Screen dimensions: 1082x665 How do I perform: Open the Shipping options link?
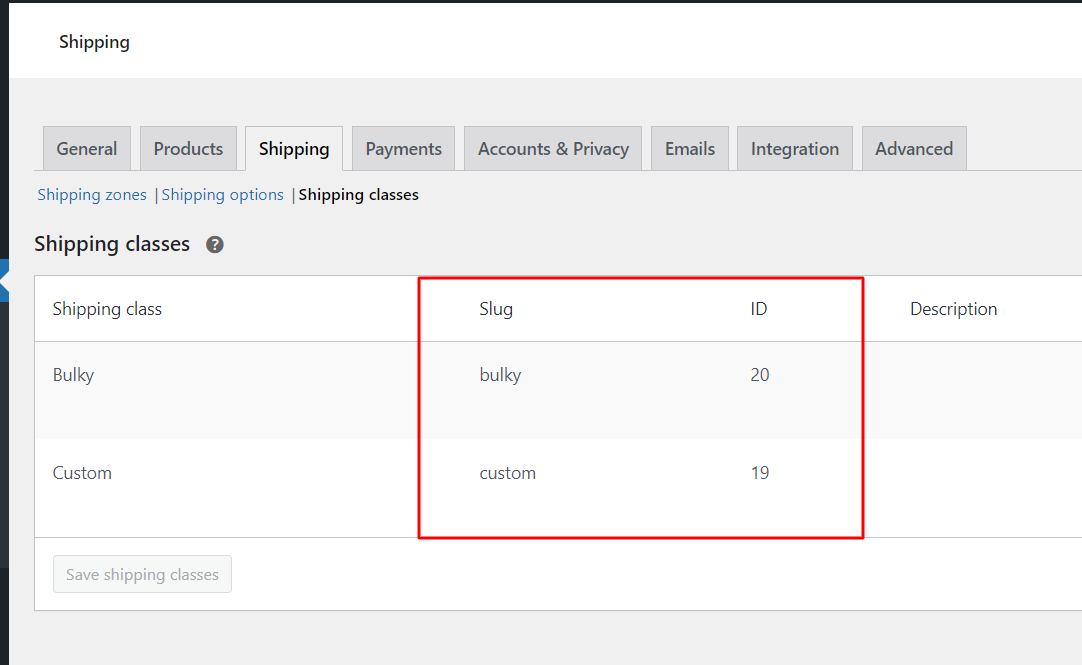[x=222, y=195]
